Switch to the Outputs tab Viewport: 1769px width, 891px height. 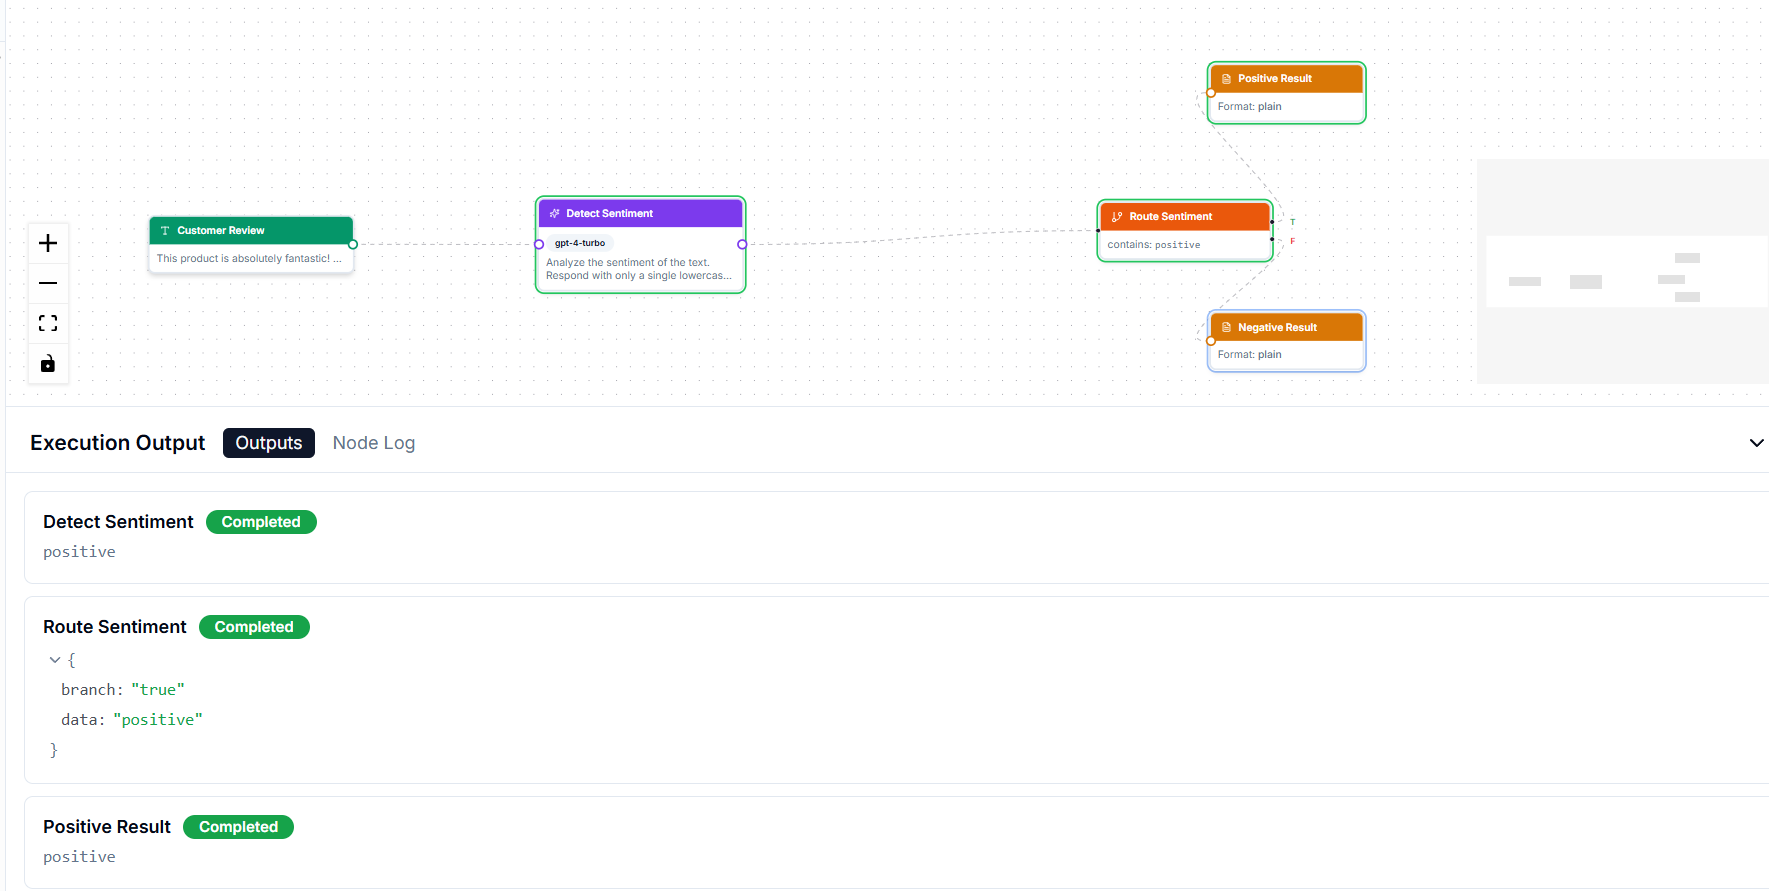tap(269, 443)
